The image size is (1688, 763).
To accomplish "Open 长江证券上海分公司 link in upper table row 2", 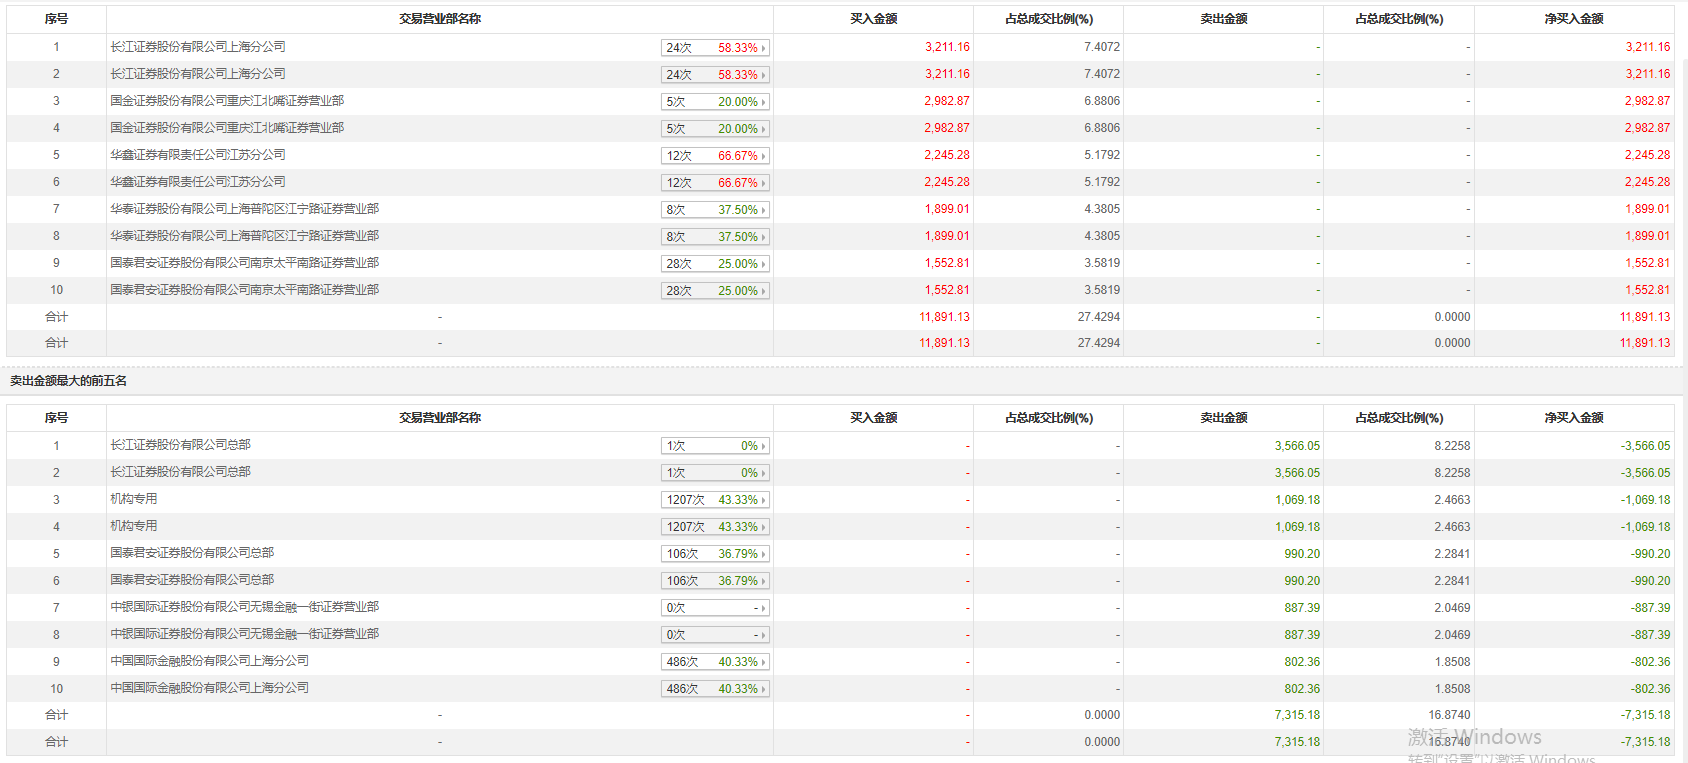I will 198,74.
